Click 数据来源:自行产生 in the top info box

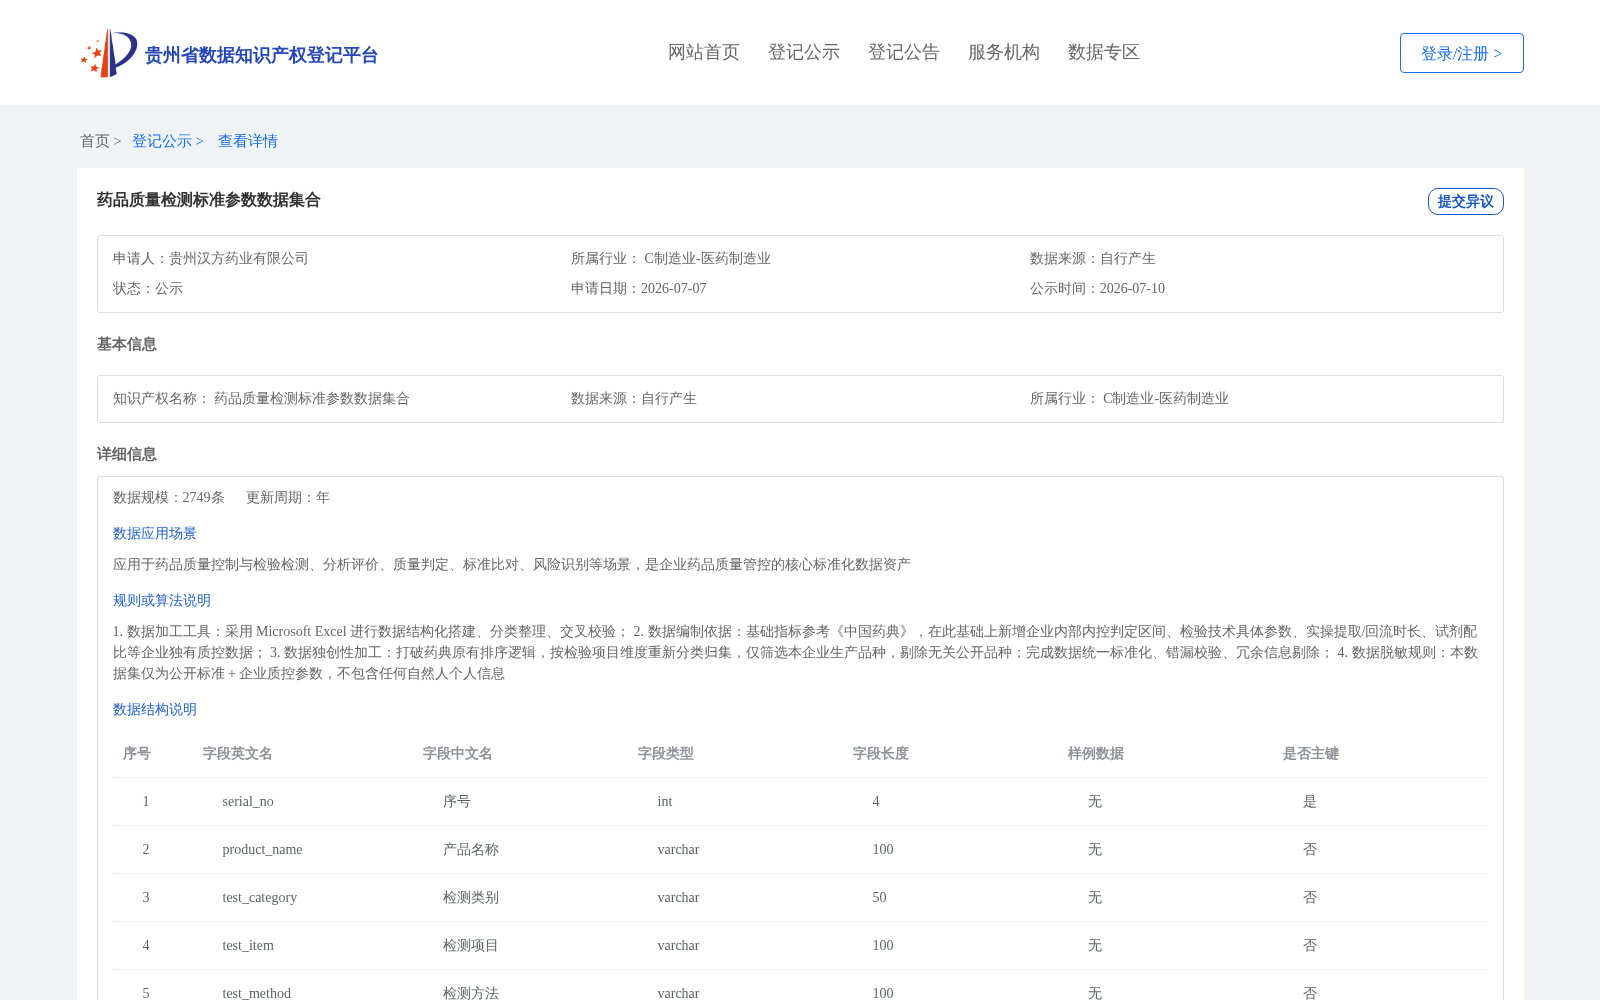click(1093, 258)
